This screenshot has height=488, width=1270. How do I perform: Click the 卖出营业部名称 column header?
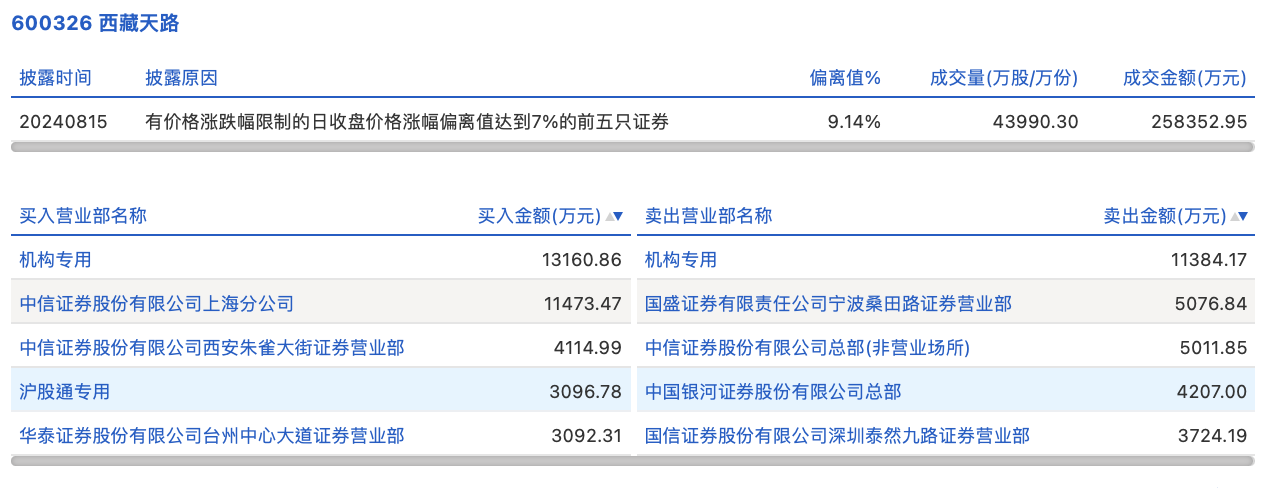point(708,216)
